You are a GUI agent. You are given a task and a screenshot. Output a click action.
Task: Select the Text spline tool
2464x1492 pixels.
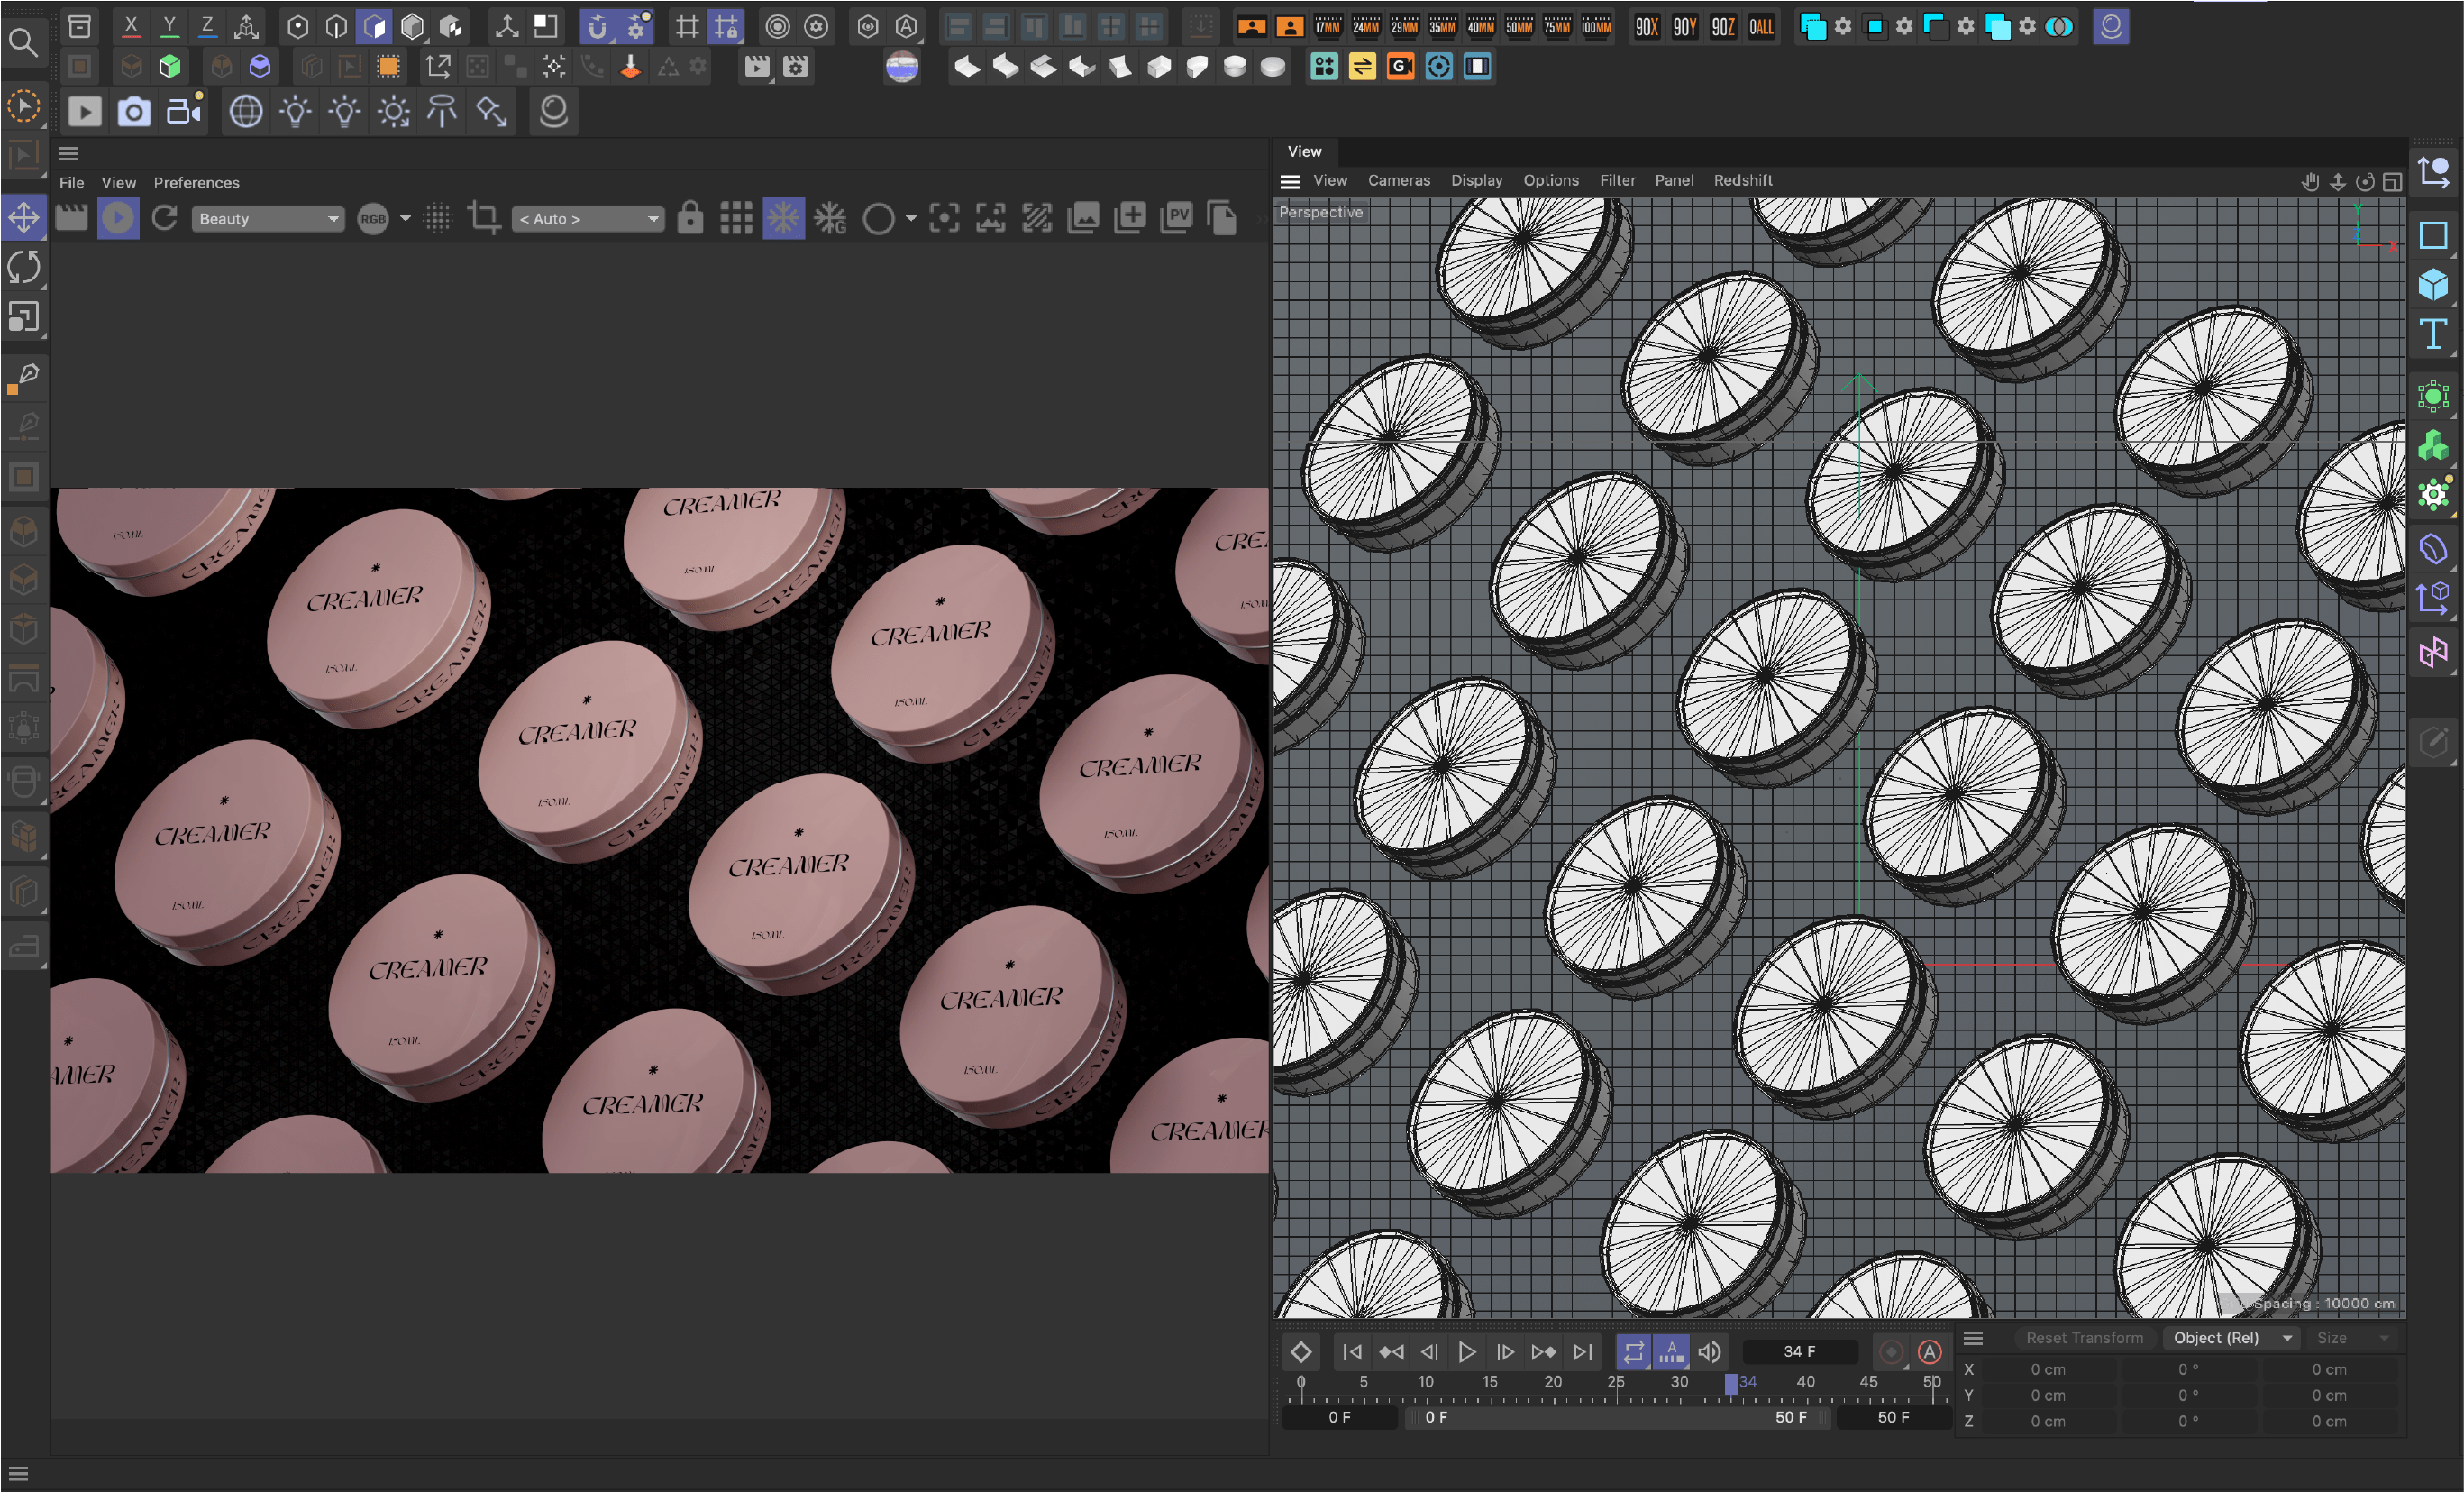point(2432,334)
